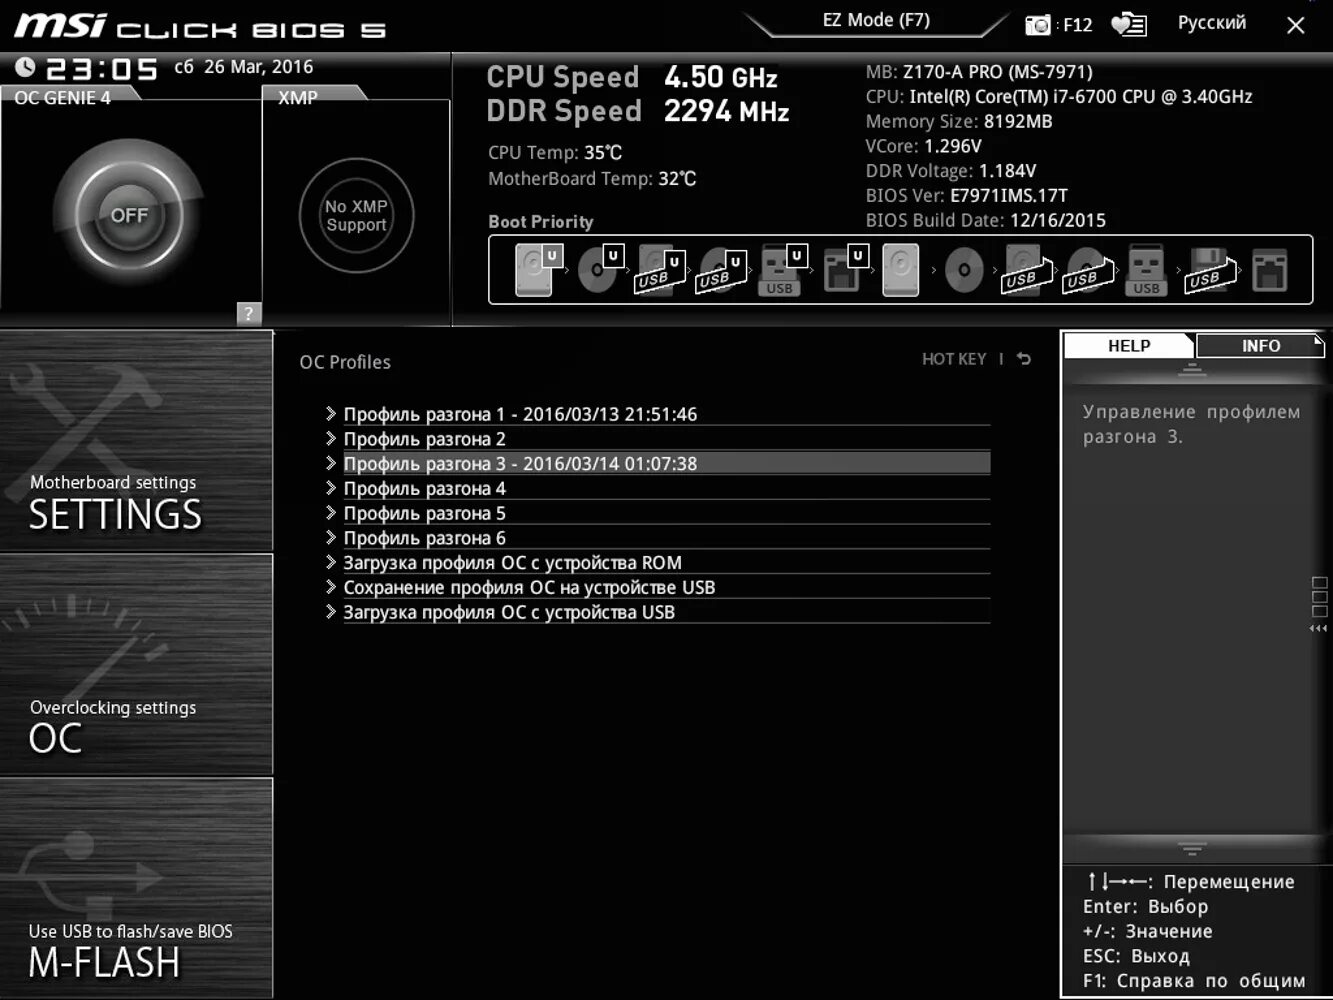Open the question-mark help for OC Genie
Image resolution: width=1333 pixels, height=1000 pixels.
(248, 313)
